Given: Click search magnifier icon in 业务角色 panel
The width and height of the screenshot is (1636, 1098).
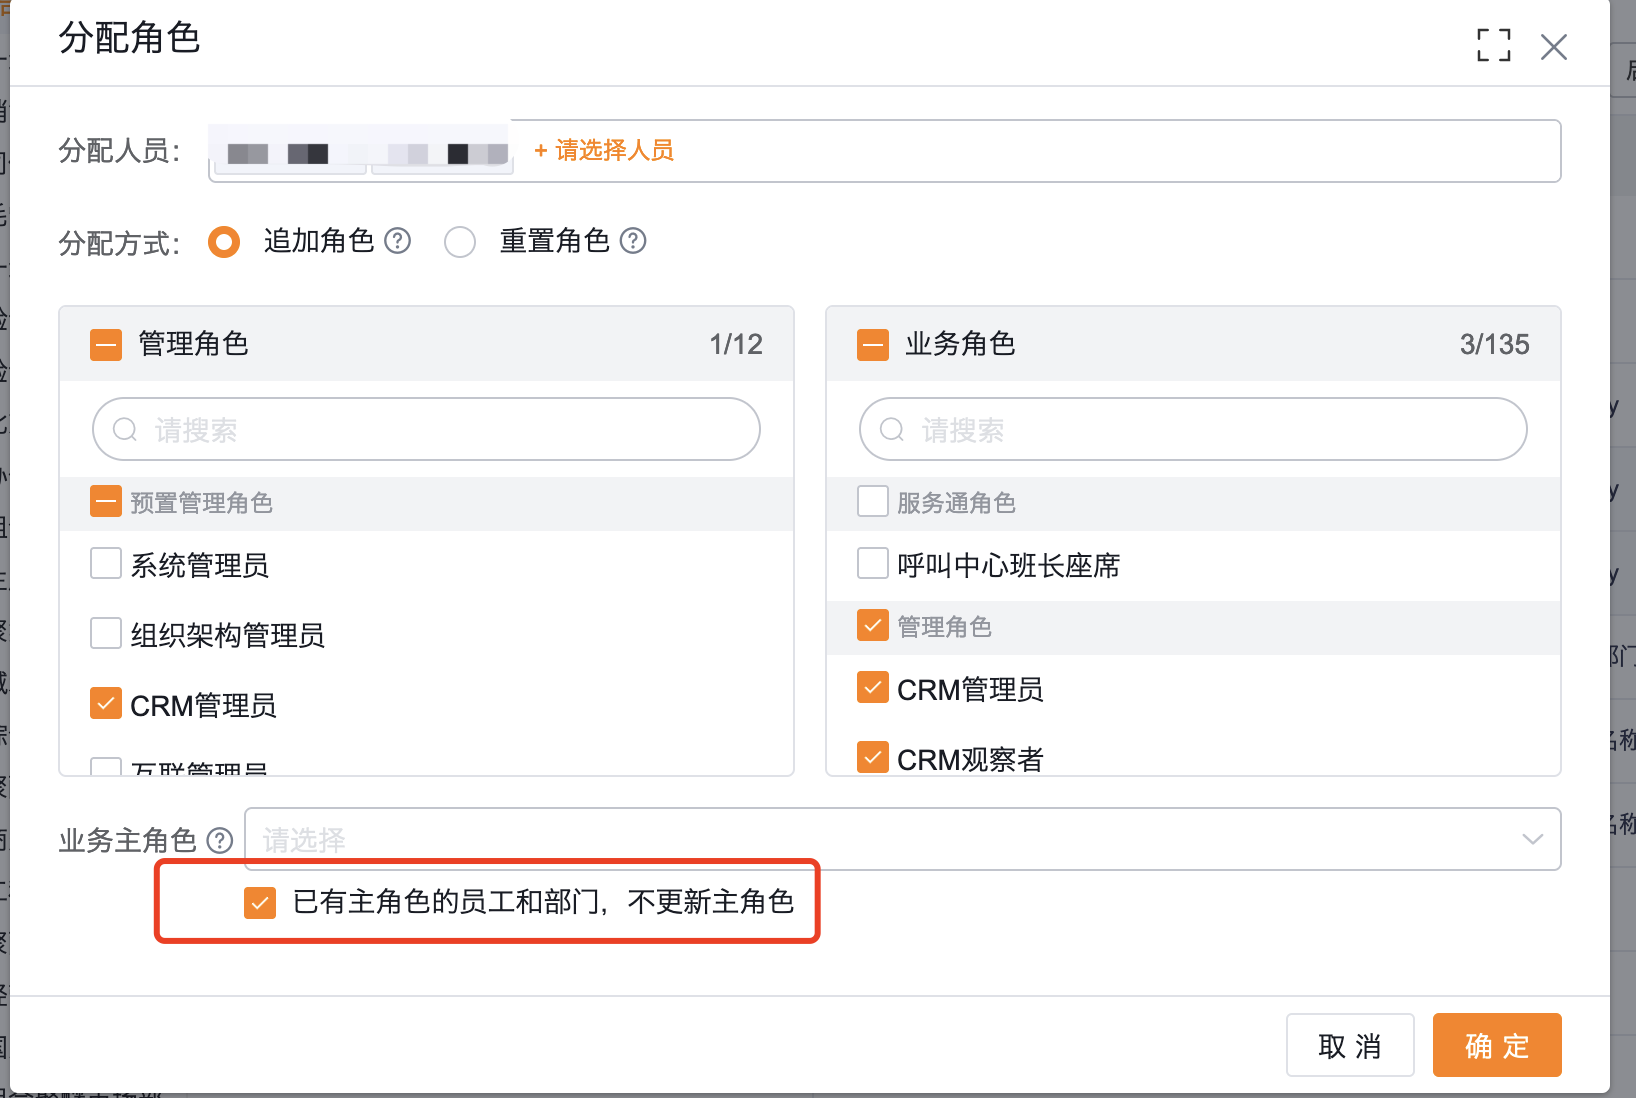Looking at the screenshot, I should click(891, 429).
